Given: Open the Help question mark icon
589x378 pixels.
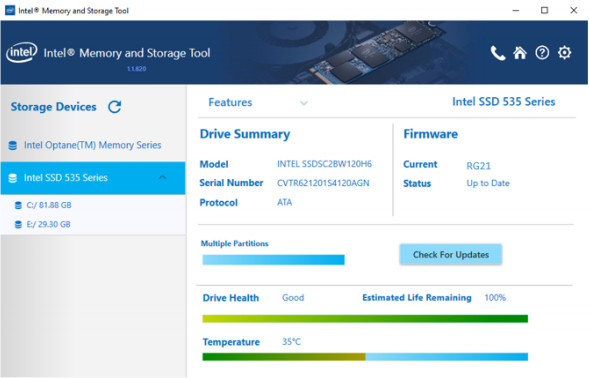Looking at the screenshot, I should click(x=542, y=53).
